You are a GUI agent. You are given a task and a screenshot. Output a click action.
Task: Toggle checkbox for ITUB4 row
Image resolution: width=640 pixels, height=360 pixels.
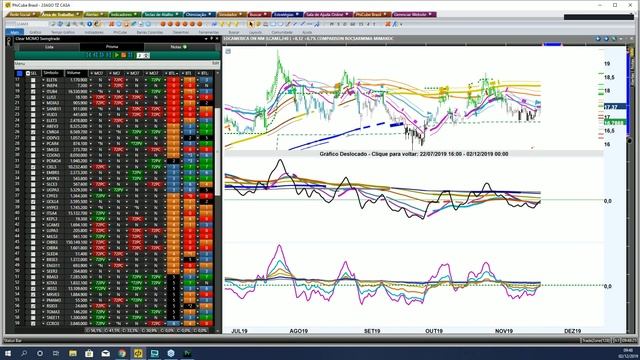(33, 91)
